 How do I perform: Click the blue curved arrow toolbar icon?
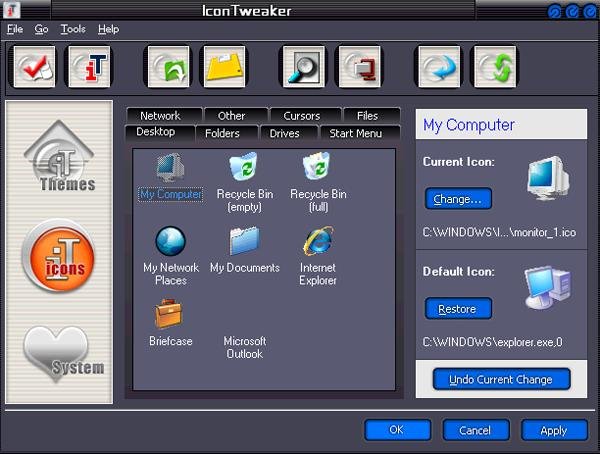click(439, 67)
